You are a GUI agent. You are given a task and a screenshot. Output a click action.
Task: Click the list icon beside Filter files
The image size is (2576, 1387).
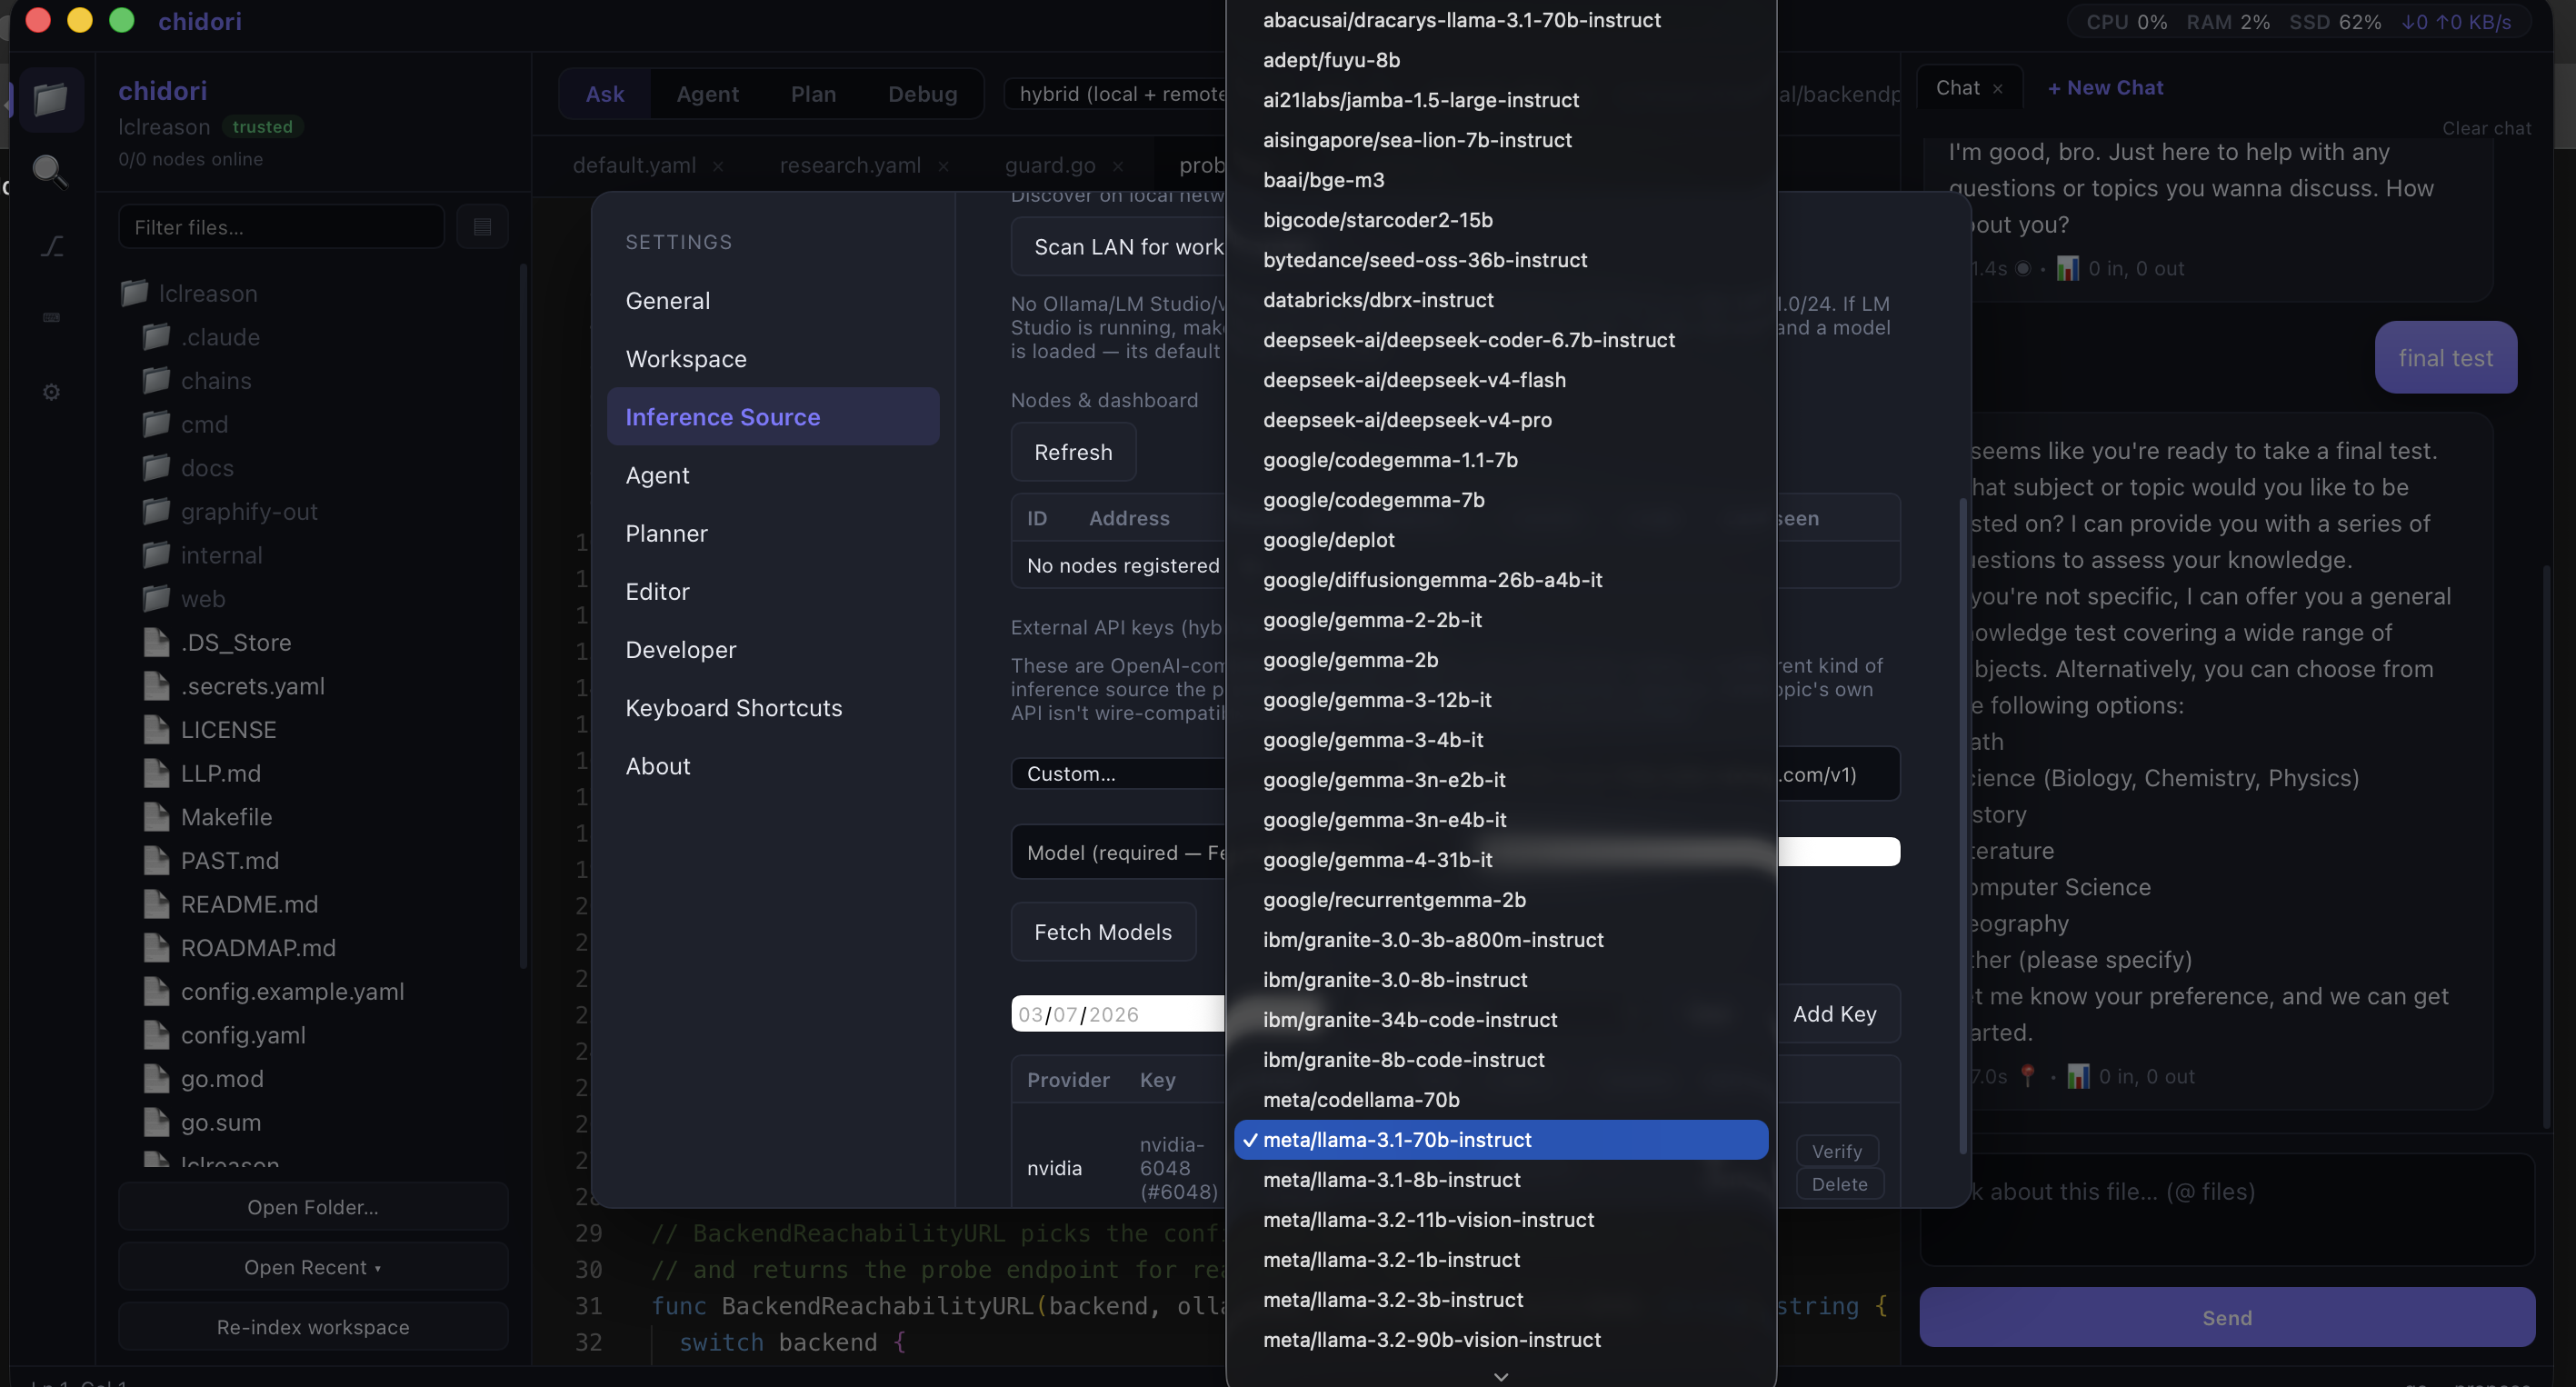point(482,227)
